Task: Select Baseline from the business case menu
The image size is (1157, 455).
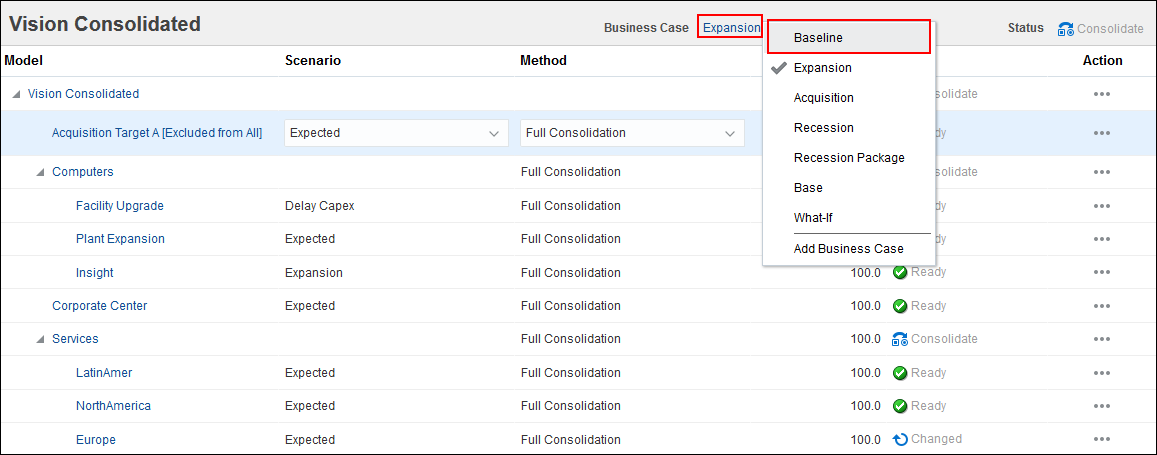Action: [x=818, y=38]
